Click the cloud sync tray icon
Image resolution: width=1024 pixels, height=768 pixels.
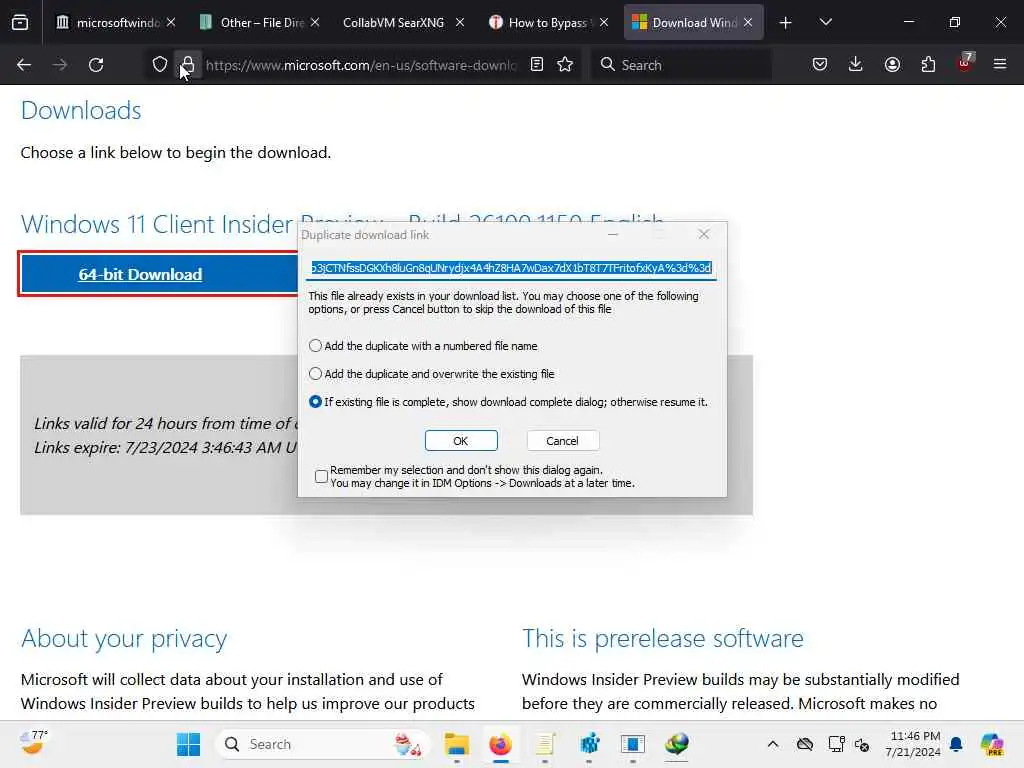point(805,744)
